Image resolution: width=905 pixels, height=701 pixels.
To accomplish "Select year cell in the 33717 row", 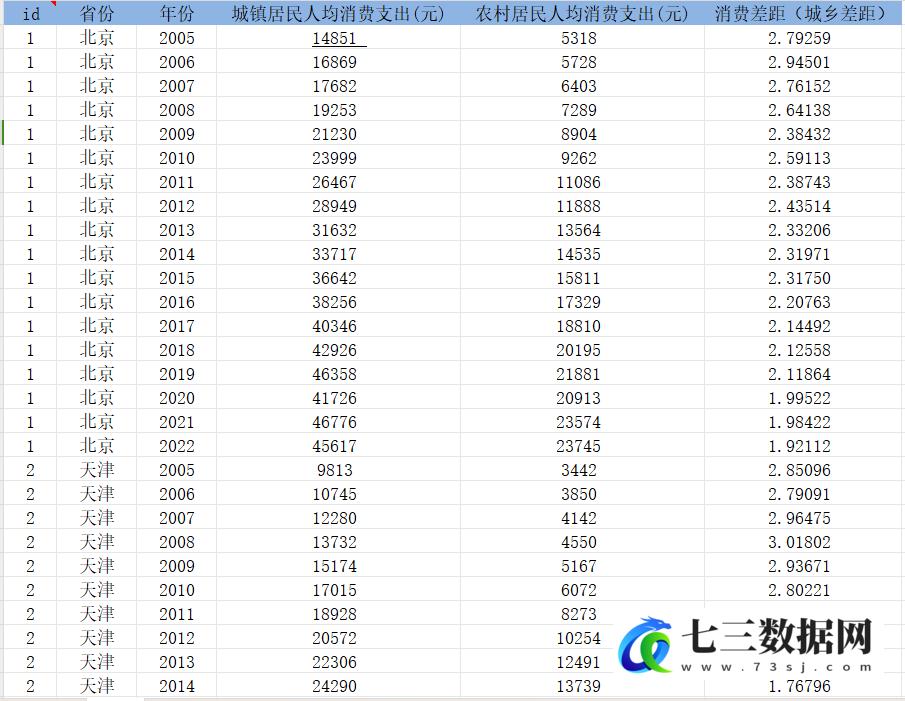I will 177,254.
